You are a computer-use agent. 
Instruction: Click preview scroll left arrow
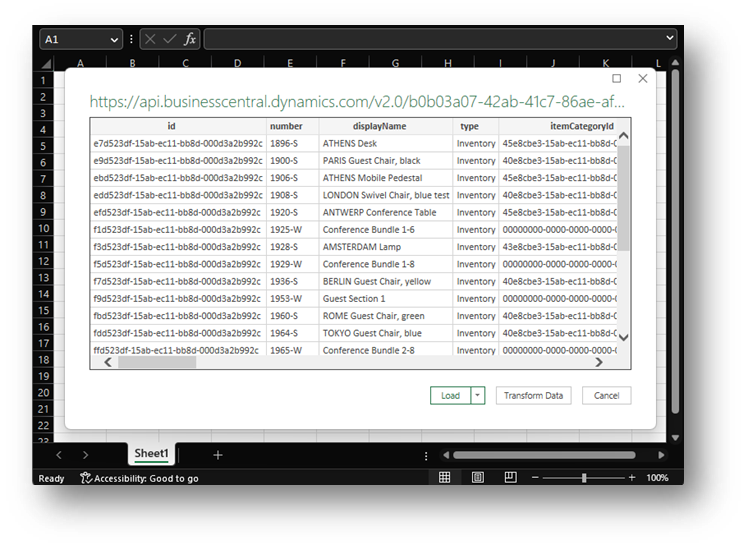click(x=108, y=363)
